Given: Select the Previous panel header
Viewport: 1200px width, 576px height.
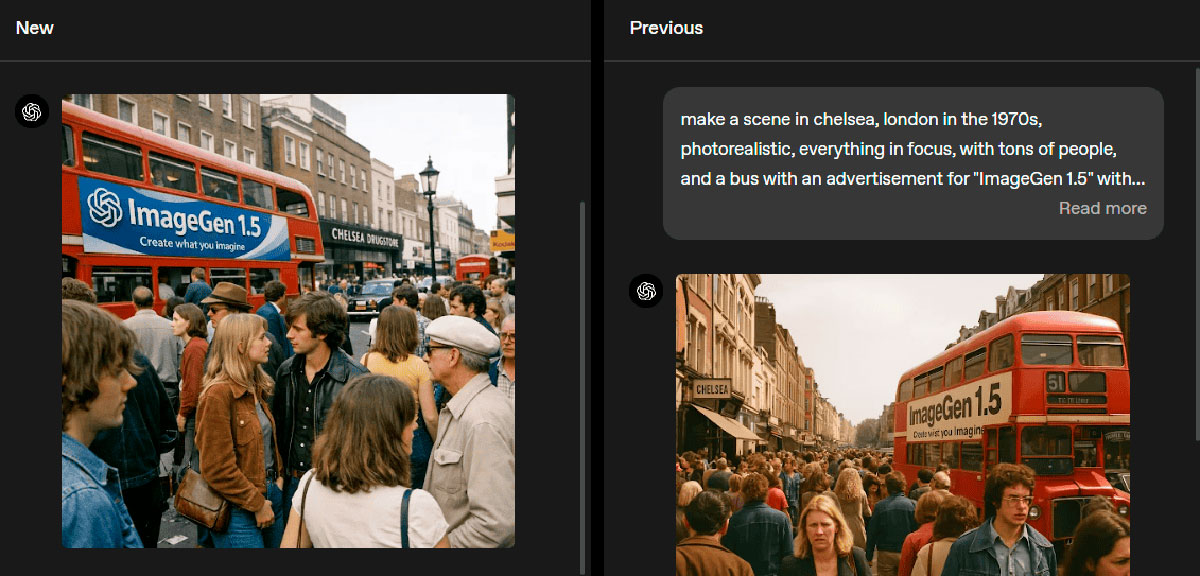Looking at the screenshot, I should tap(666, 28).
